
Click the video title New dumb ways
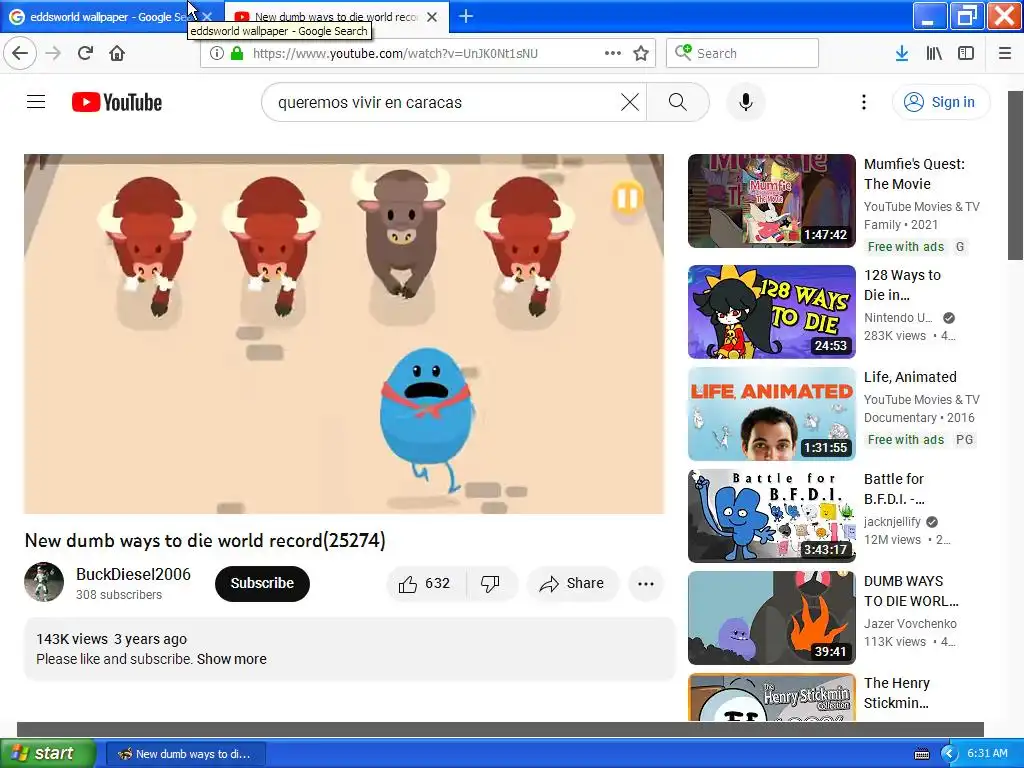(205, 540)
